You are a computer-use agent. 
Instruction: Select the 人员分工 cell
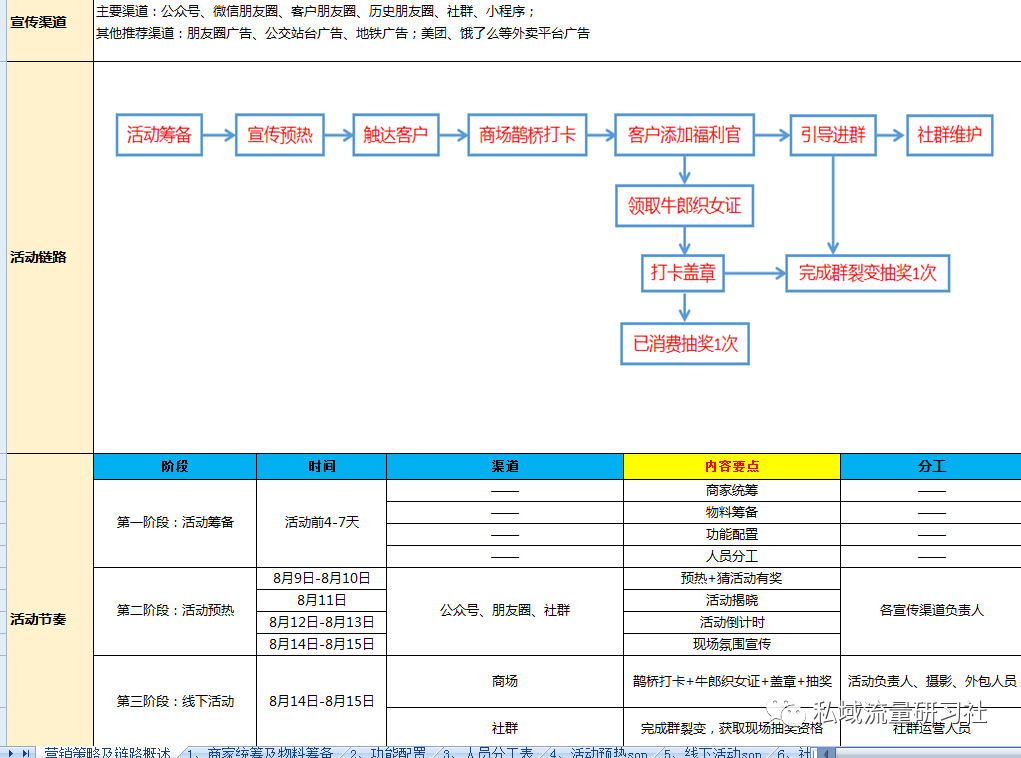[x=732, y=556]
